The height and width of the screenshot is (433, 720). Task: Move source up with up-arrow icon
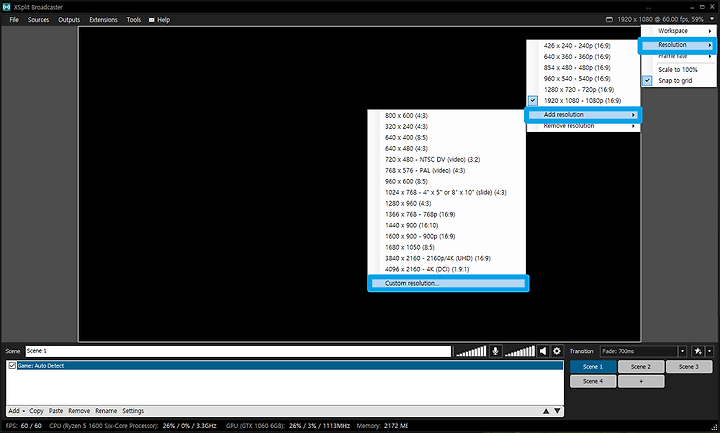546,411
